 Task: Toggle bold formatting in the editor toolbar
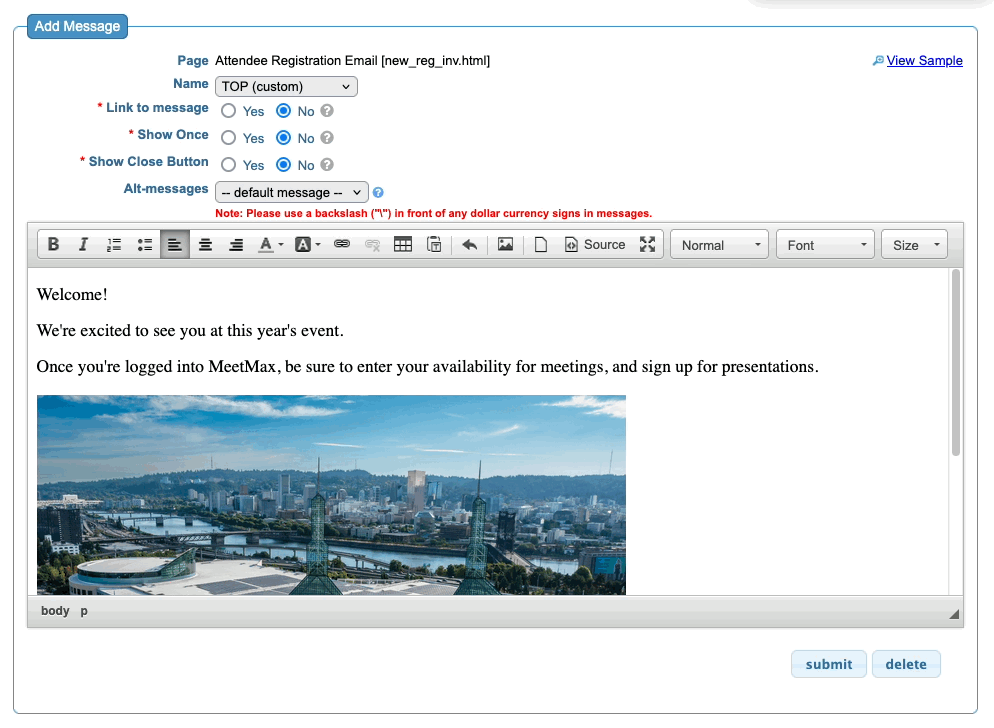point(54,245)
